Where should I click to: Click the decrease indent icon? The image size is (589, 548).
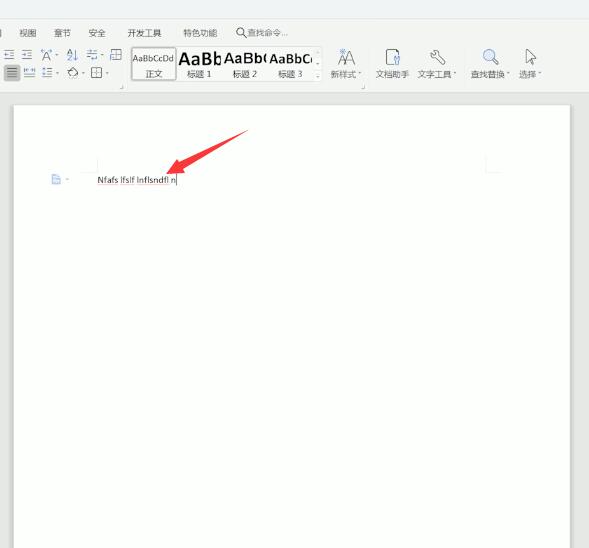[x=9, y=55]
